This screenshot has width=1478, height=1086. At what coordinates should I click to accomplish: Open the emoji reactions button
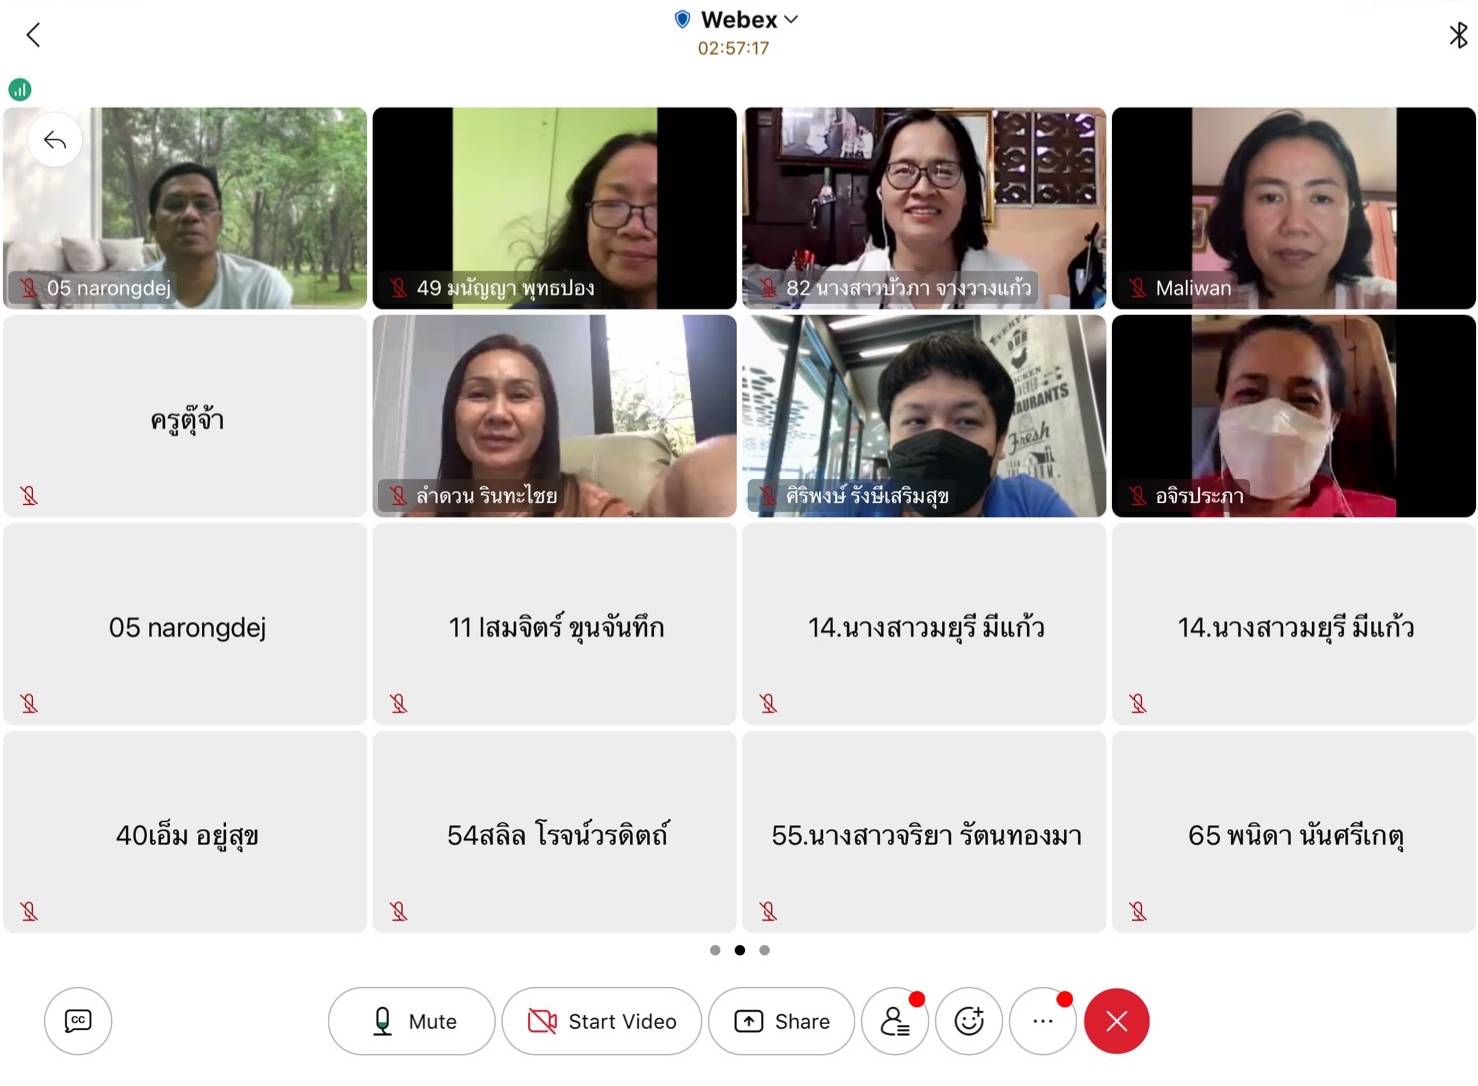969,1021
